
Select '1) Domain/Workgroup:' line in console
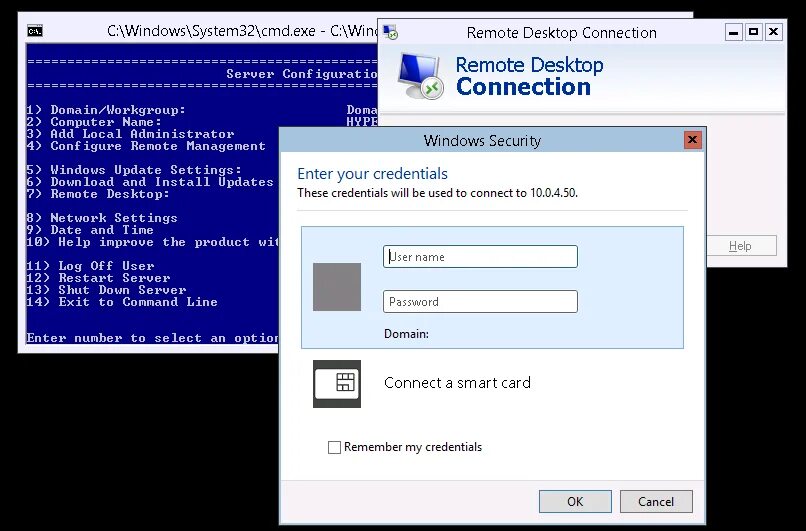(x=106, y=110)
